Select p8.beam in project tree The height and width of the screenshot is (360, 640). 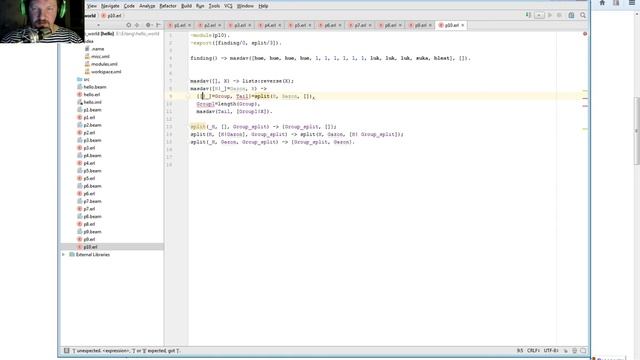pos(92,217)
